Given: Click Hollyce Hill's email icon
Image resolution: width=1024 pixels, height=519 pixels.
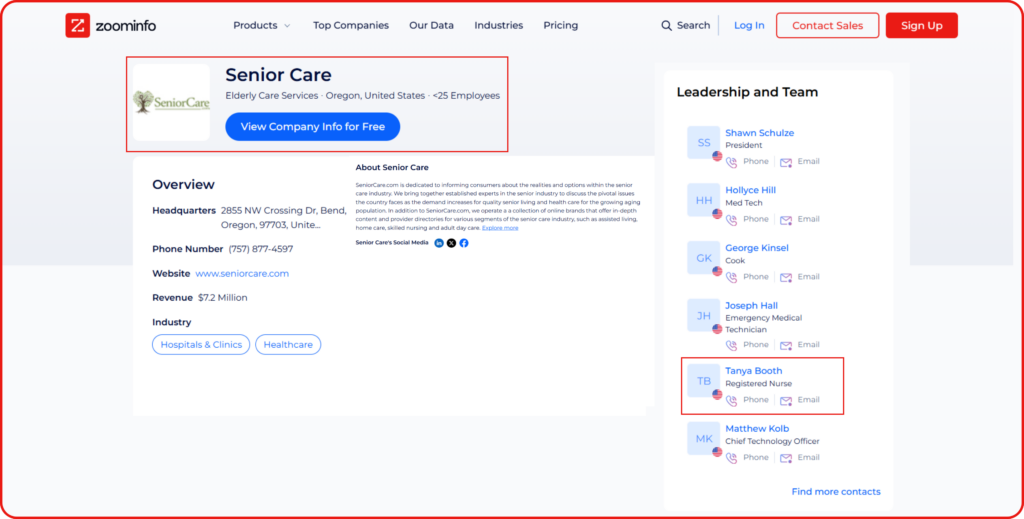Looking at the screenshot, I should (786, 220).
